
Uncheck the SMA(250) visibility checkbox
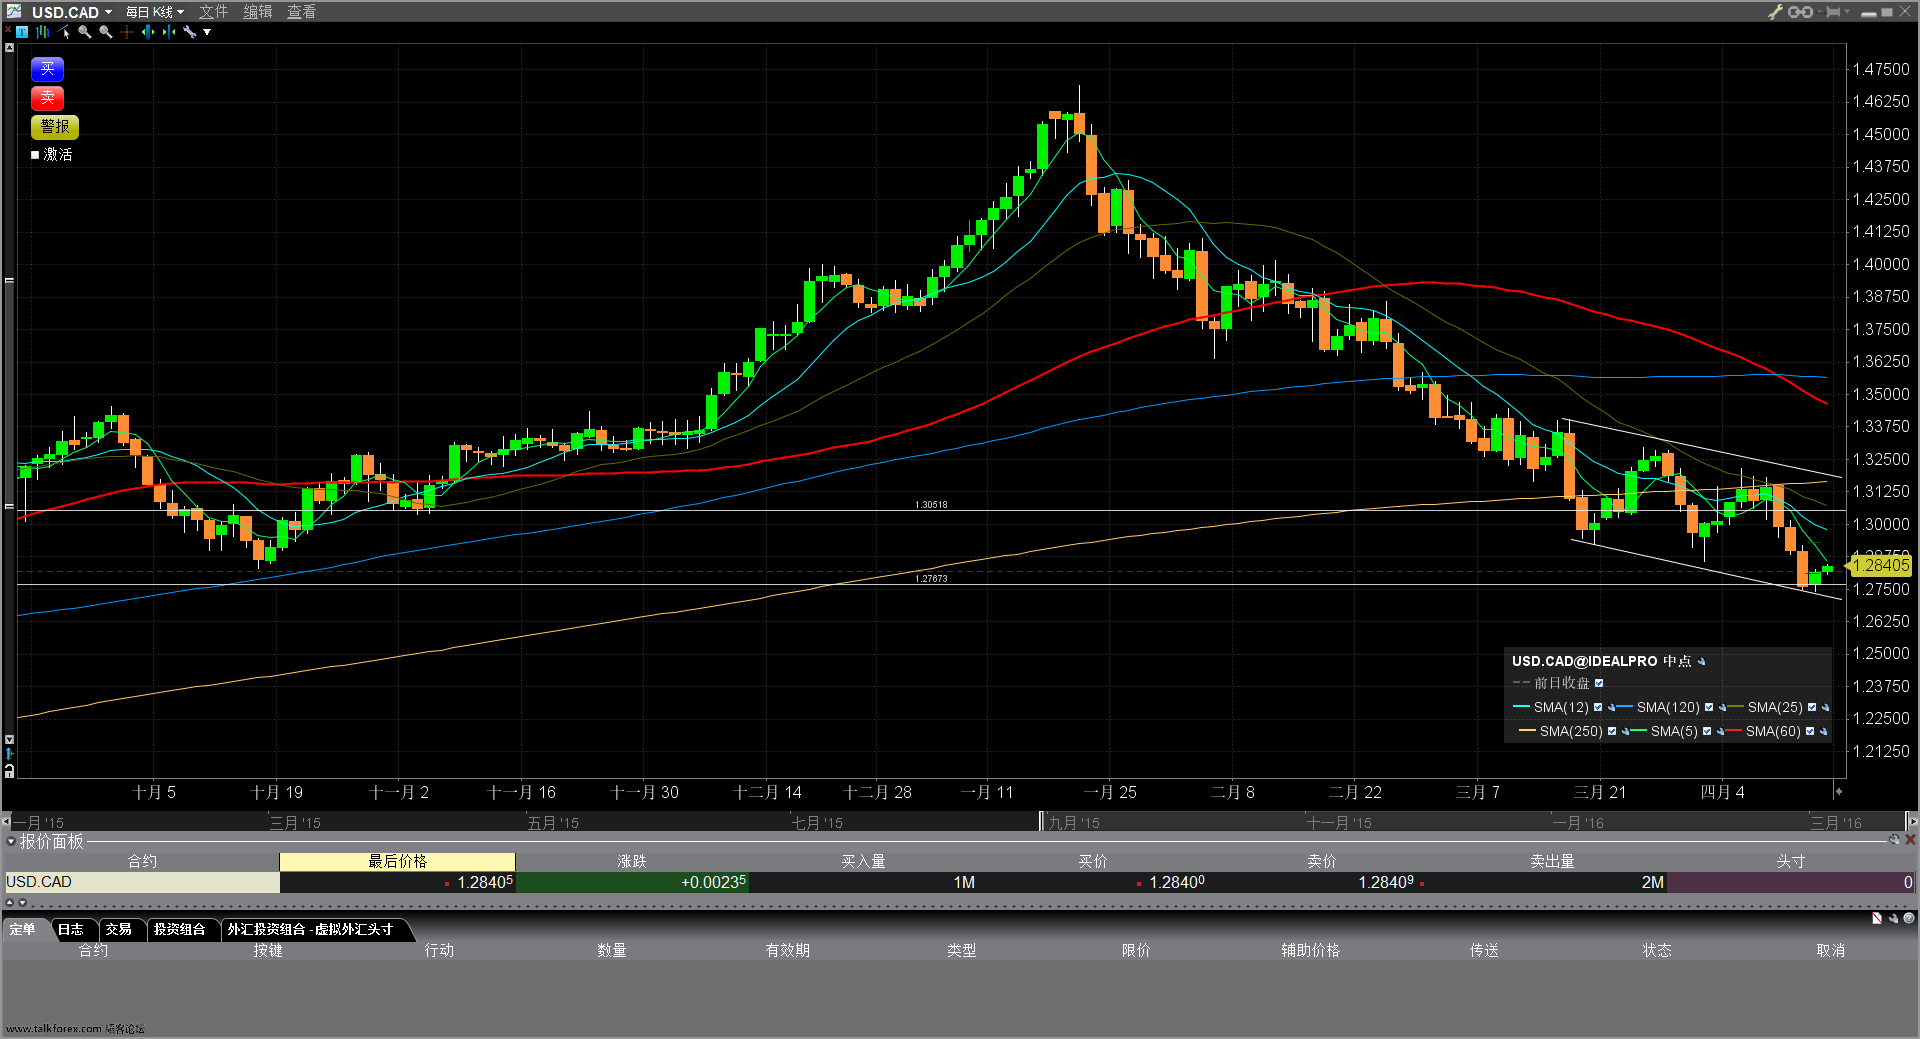click(1612, 731)
